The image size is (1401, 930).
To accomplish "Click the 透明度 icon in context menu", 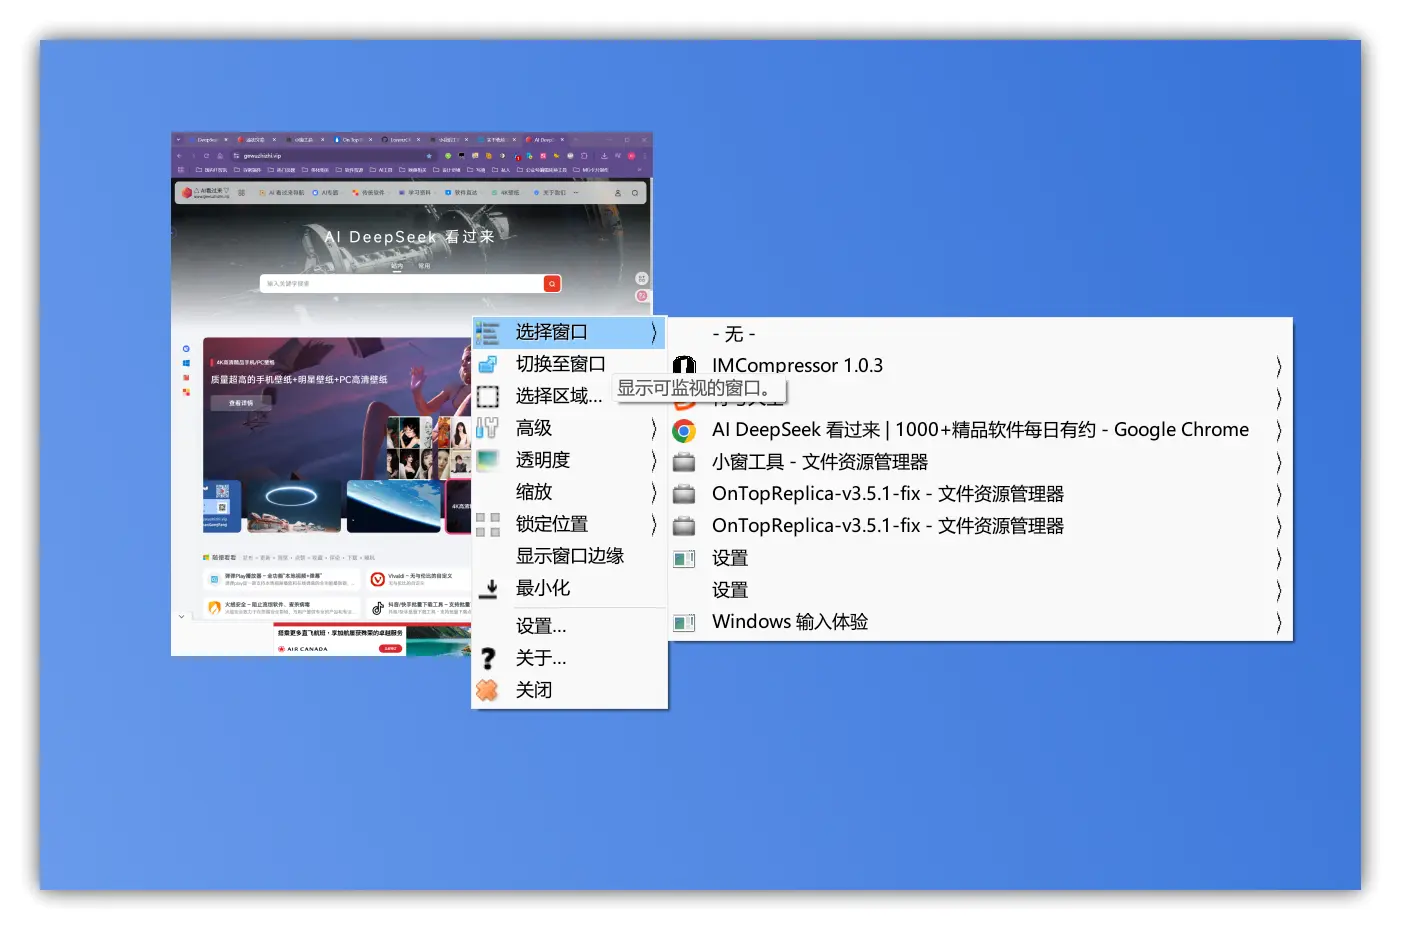I will 488,460.
